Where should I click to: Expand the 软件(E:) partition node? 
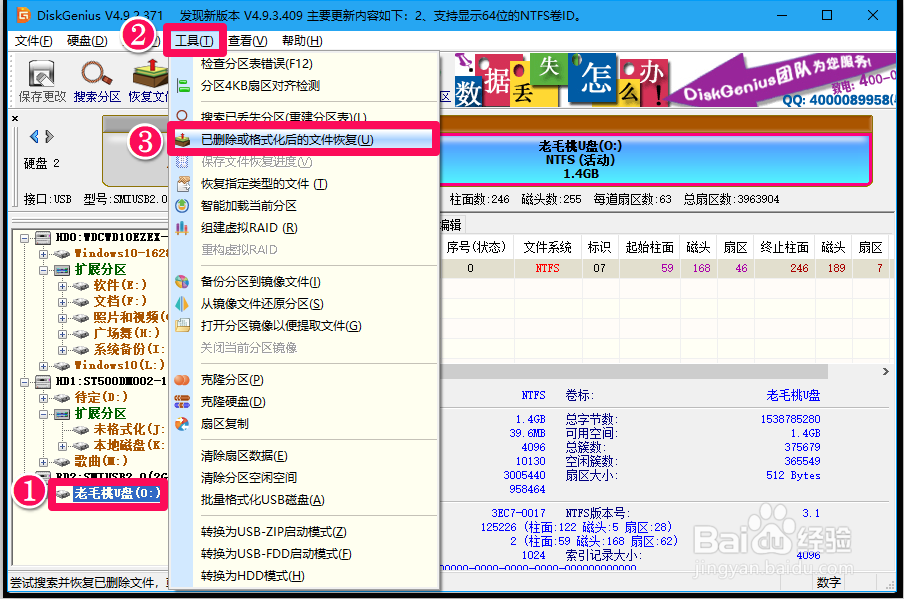tap(62, 286)
